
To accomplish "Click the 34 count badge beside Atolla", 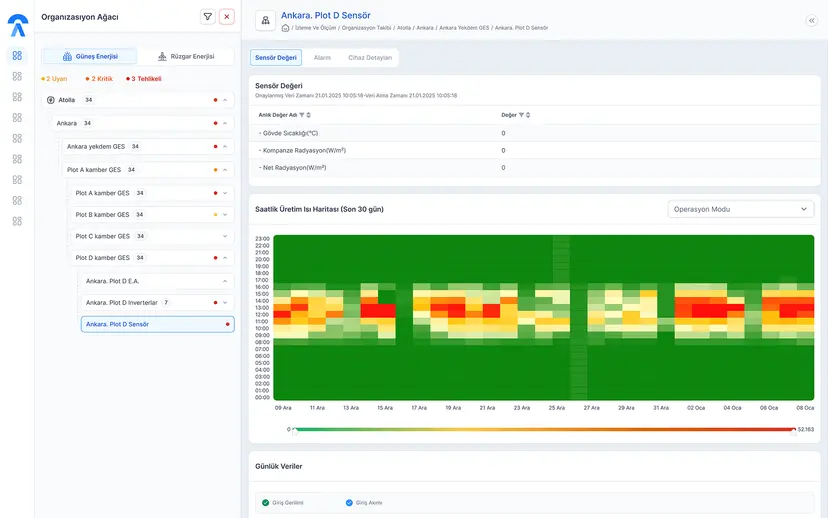I will pos(89,100).
